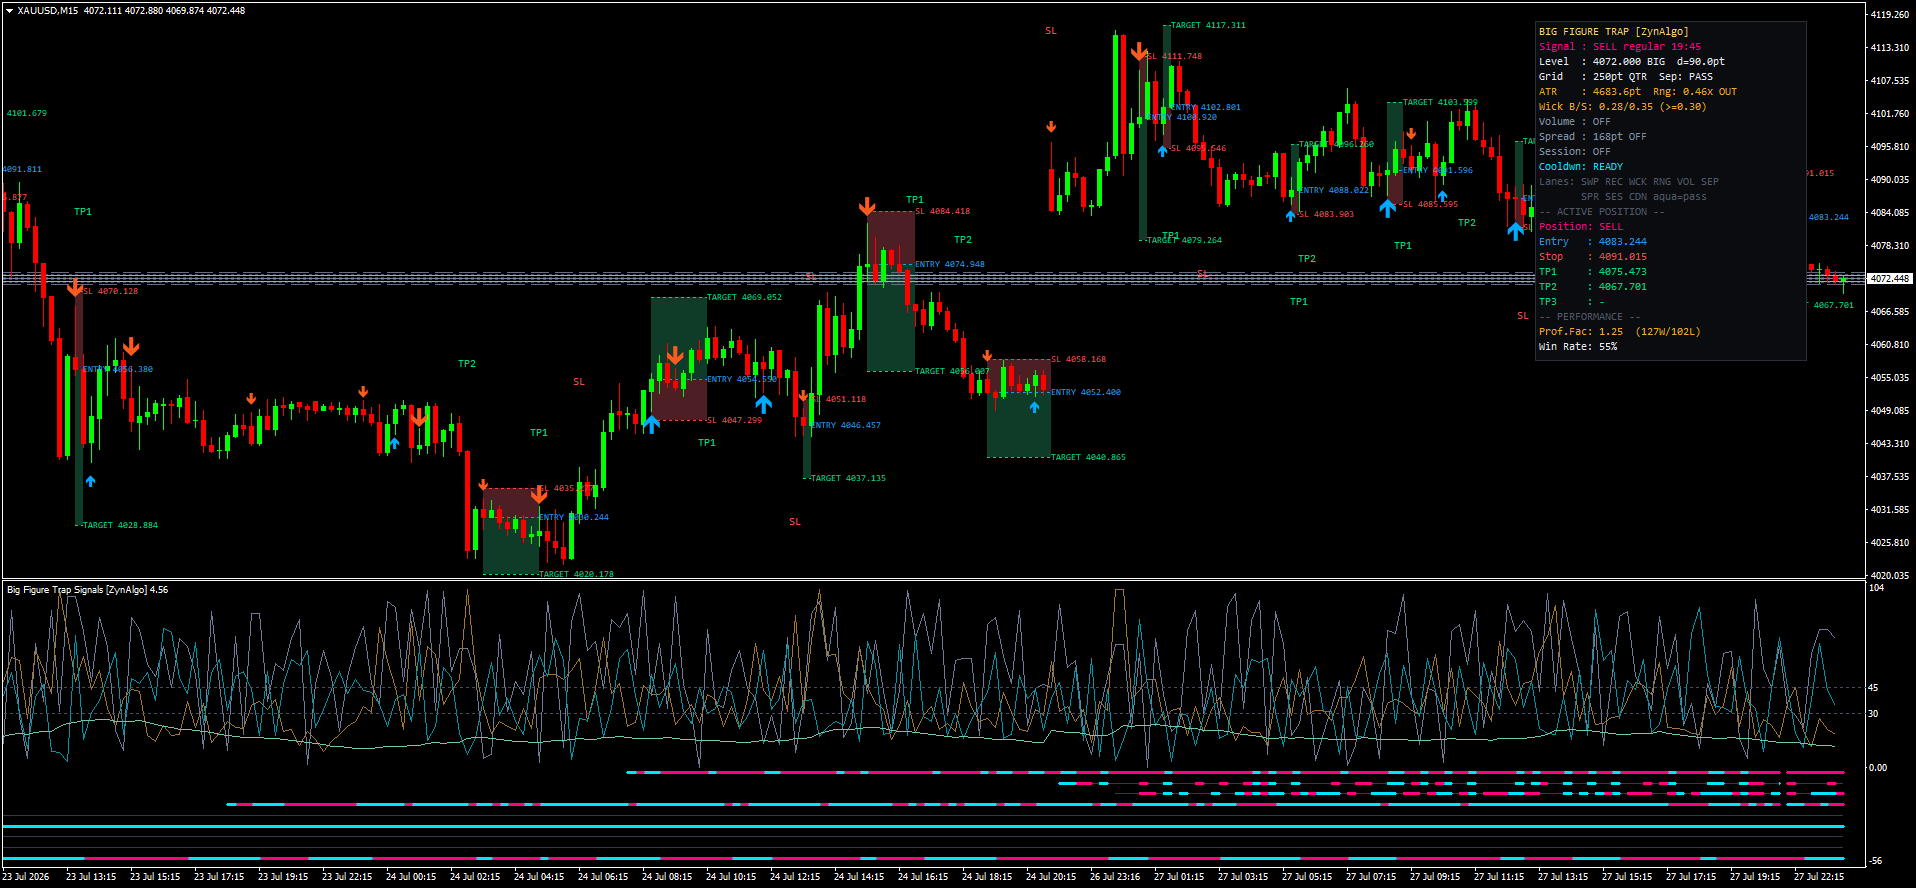Click the TARGET 4040.865 label
Viewport: 1916px width, 888px height.
[x=1088, y=457]
